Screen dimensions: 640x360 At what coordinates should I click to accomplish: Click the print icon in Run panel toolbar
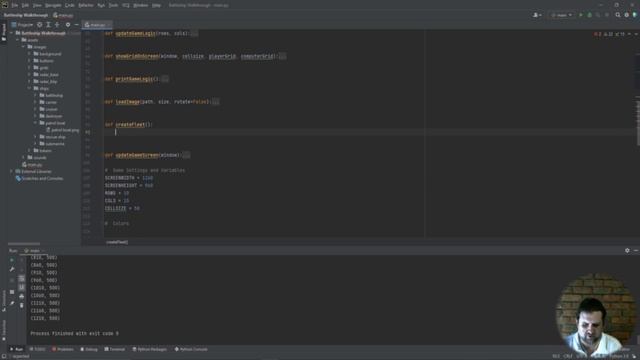22,296
